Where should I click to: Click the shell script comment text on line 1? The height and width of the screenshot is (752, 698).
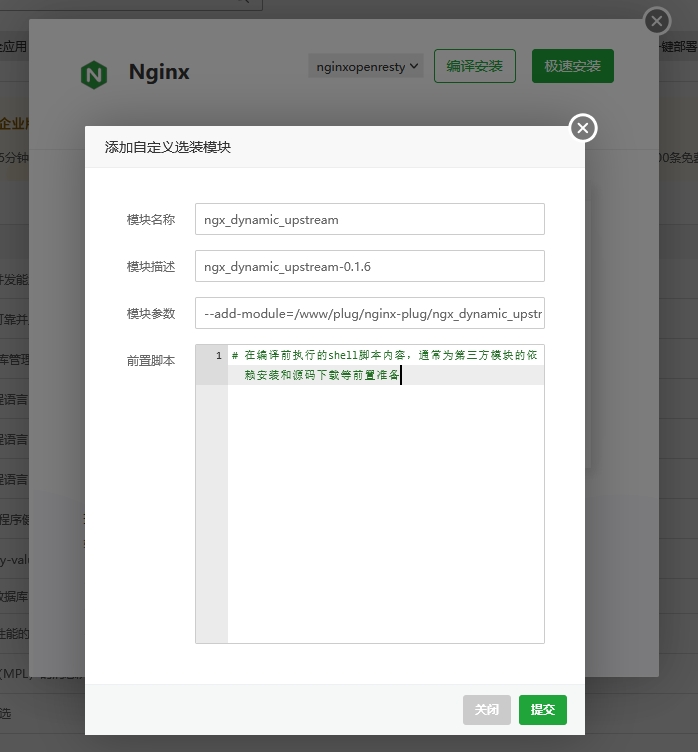385,365
